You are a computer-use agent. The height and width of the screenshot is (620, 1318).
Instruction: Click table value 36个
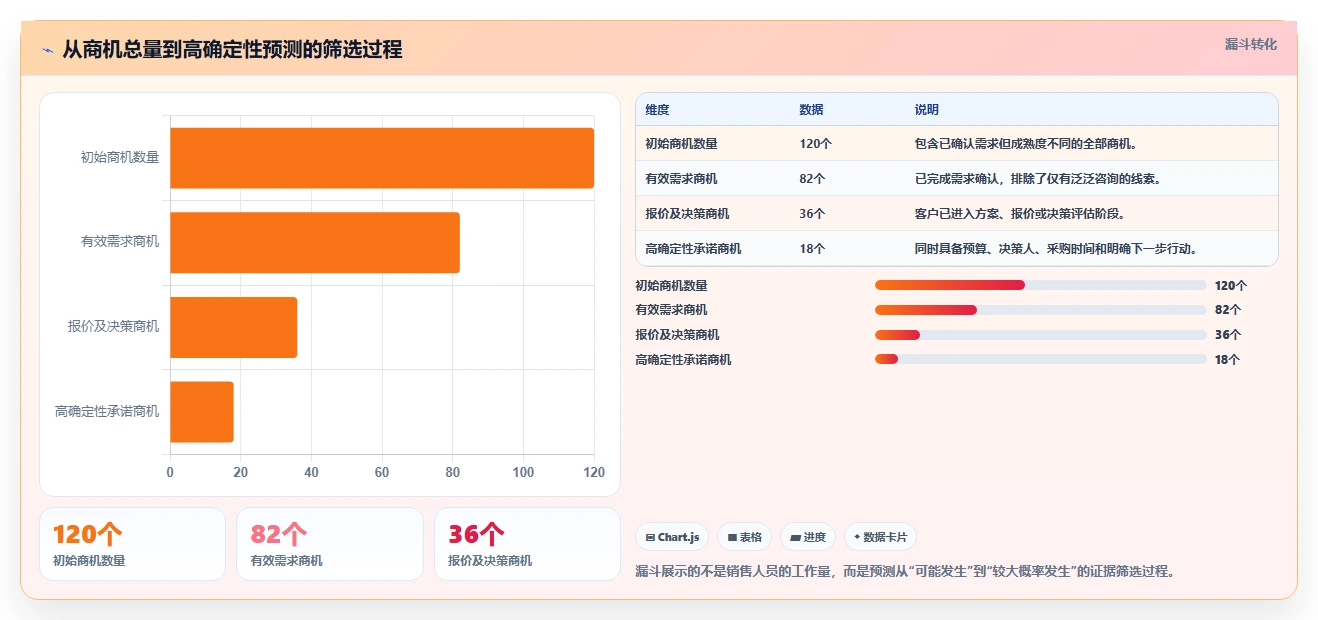[x=812, y=214]
